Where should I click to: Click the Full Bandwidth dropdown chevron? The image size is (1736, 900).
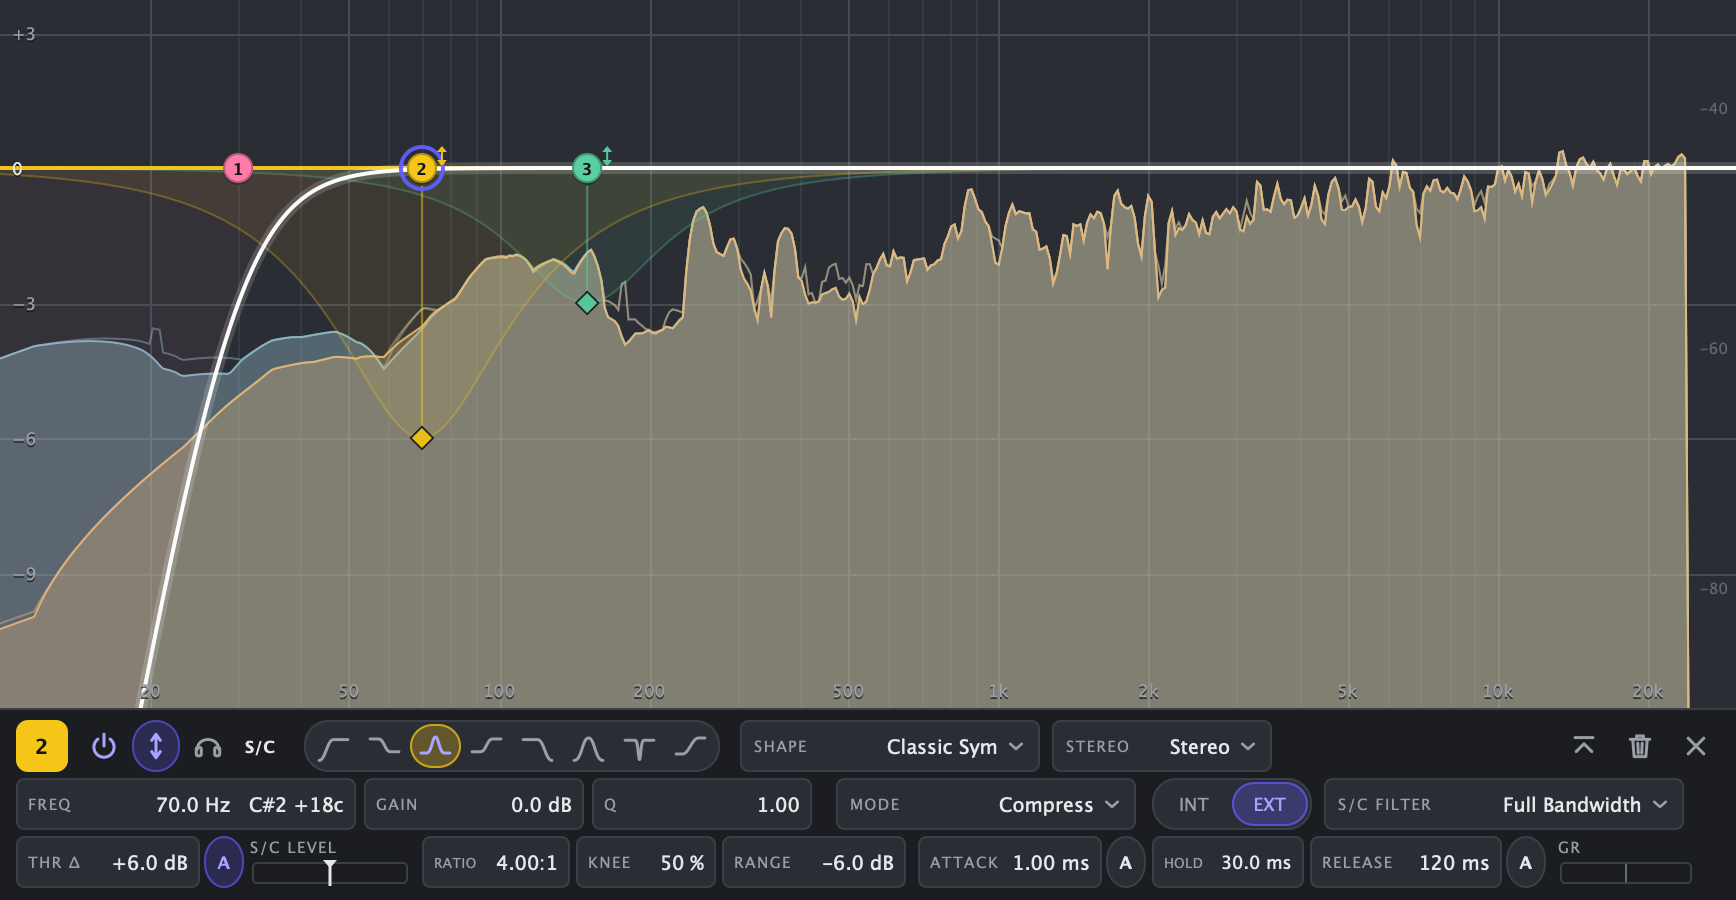pyautogui.click(x=1660, y=805)
